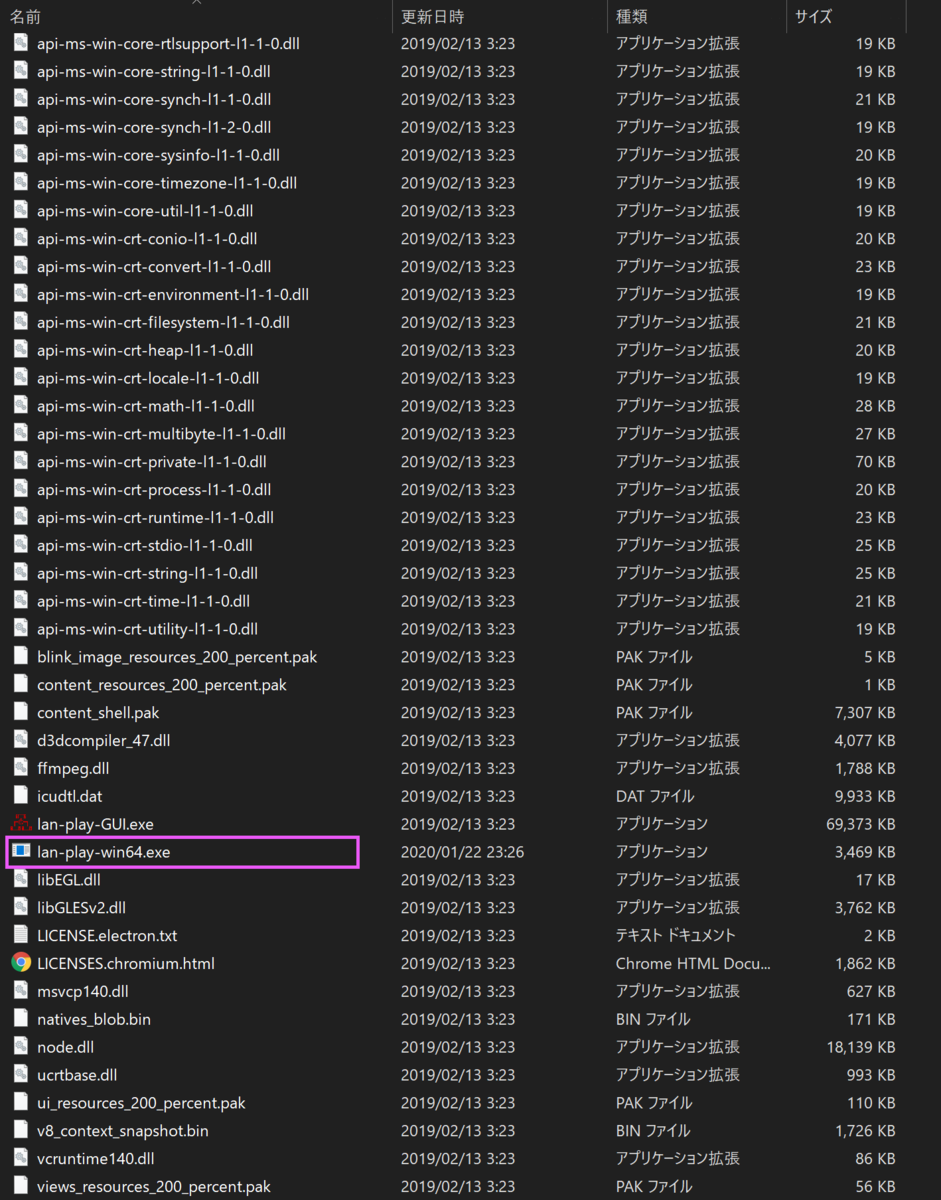Image resolution: width=941 pixels, height=1200 pixels.
Task: Click the DLL icon of node.dll
Action: [x=21, y=1047]
